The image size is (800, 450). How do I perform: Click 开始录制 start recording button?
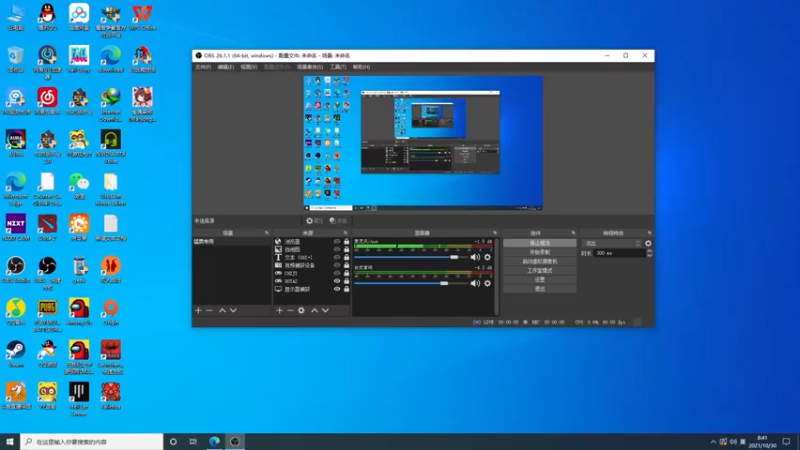click(x=540, y=252)
